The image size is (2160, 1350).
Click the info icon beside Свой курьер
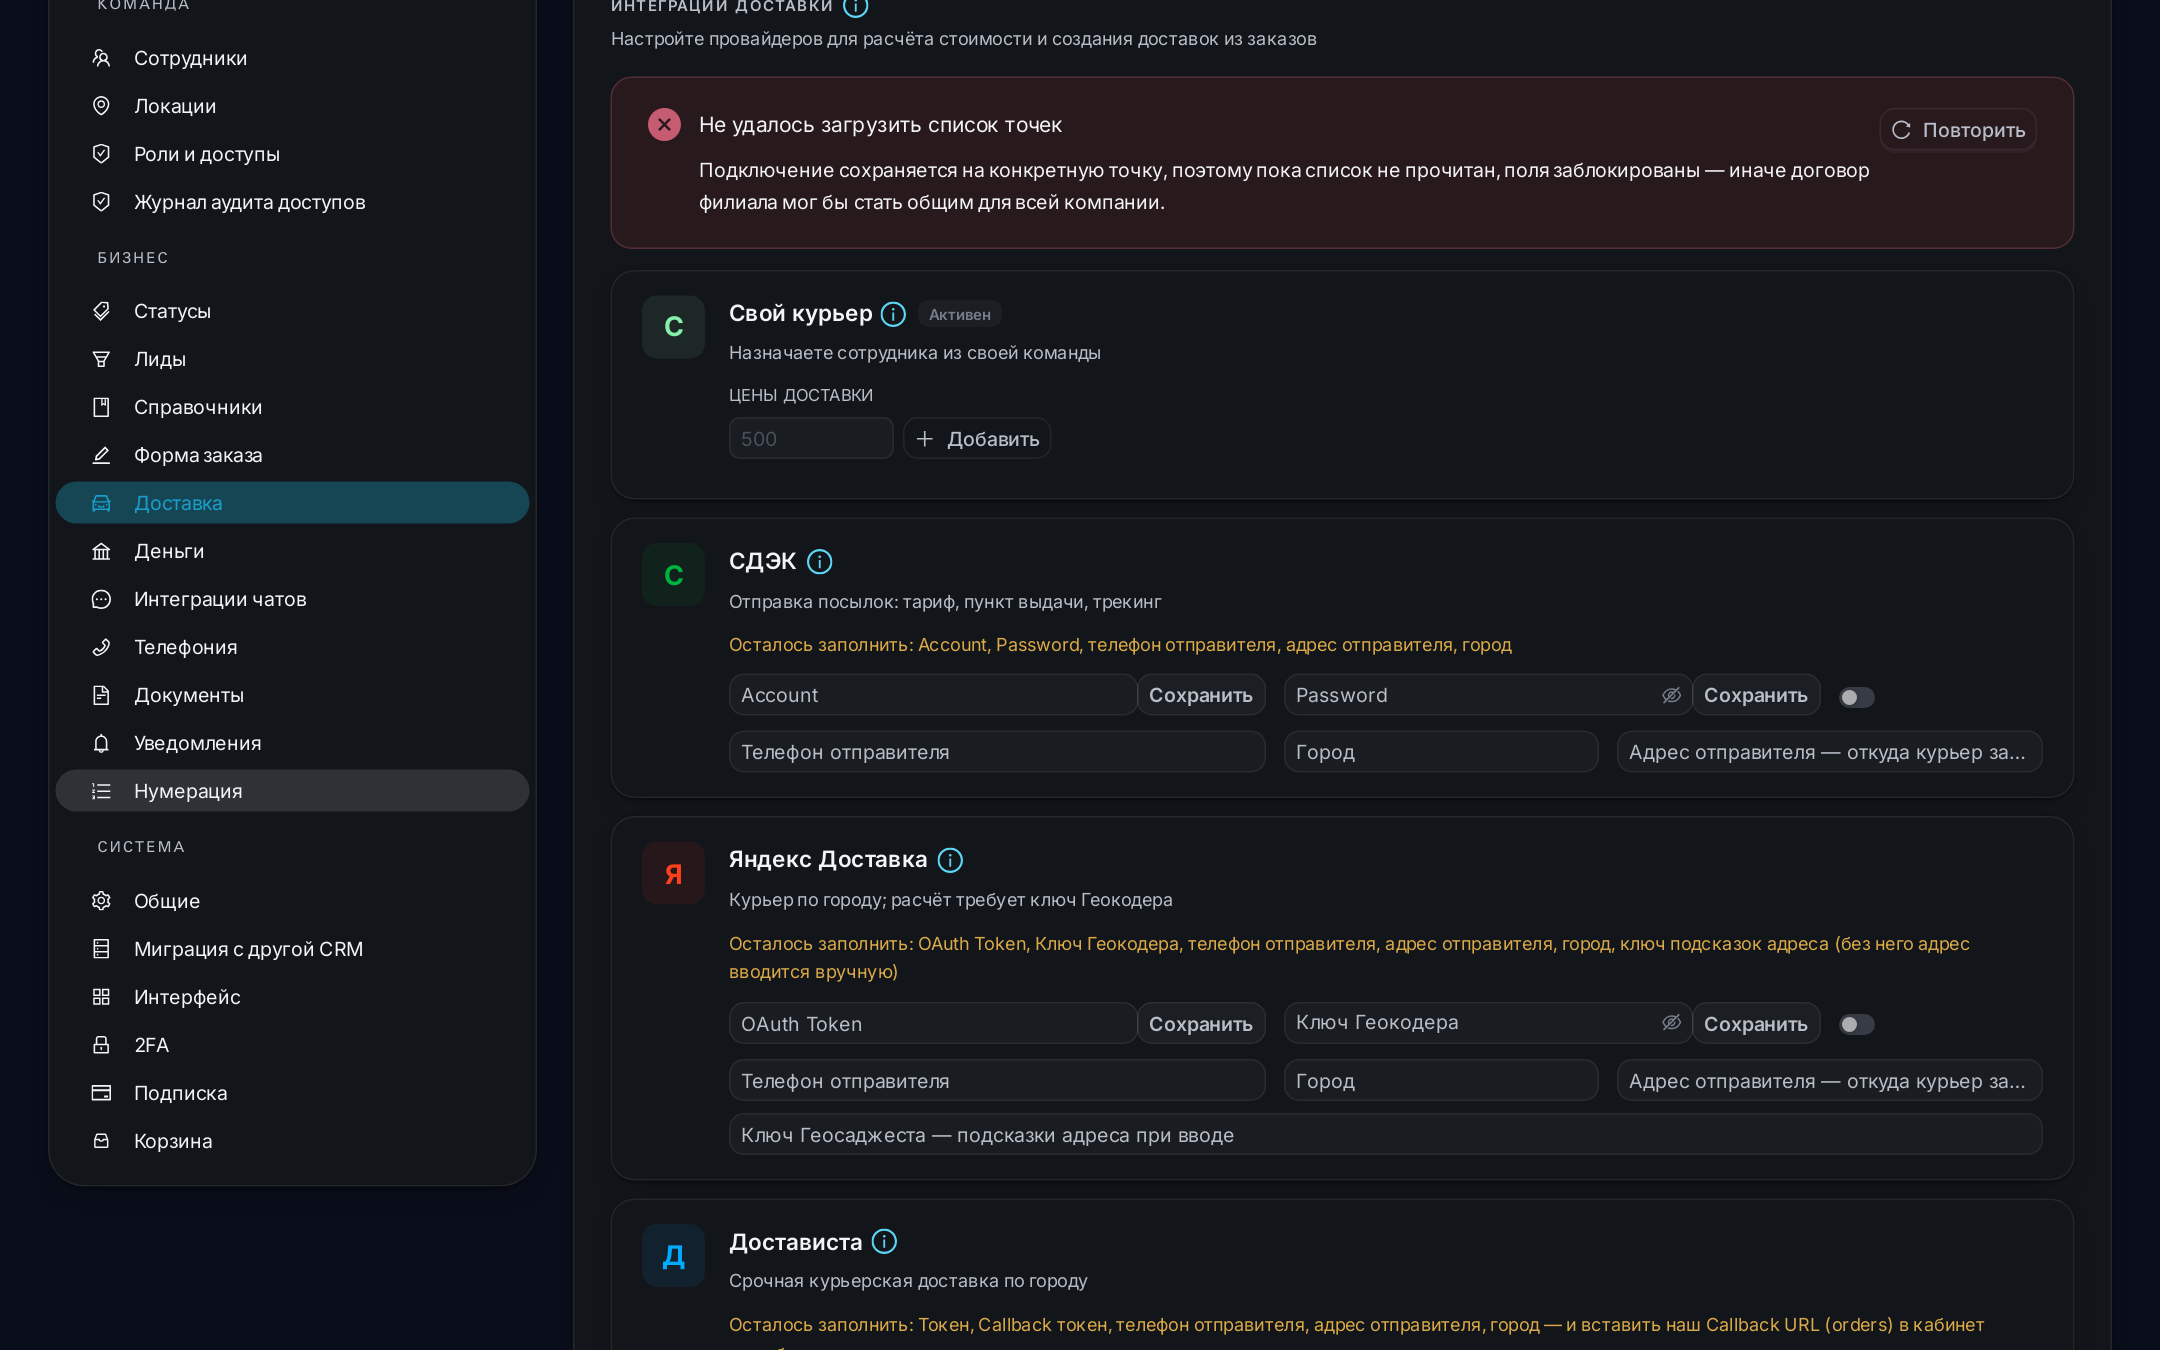893,314
